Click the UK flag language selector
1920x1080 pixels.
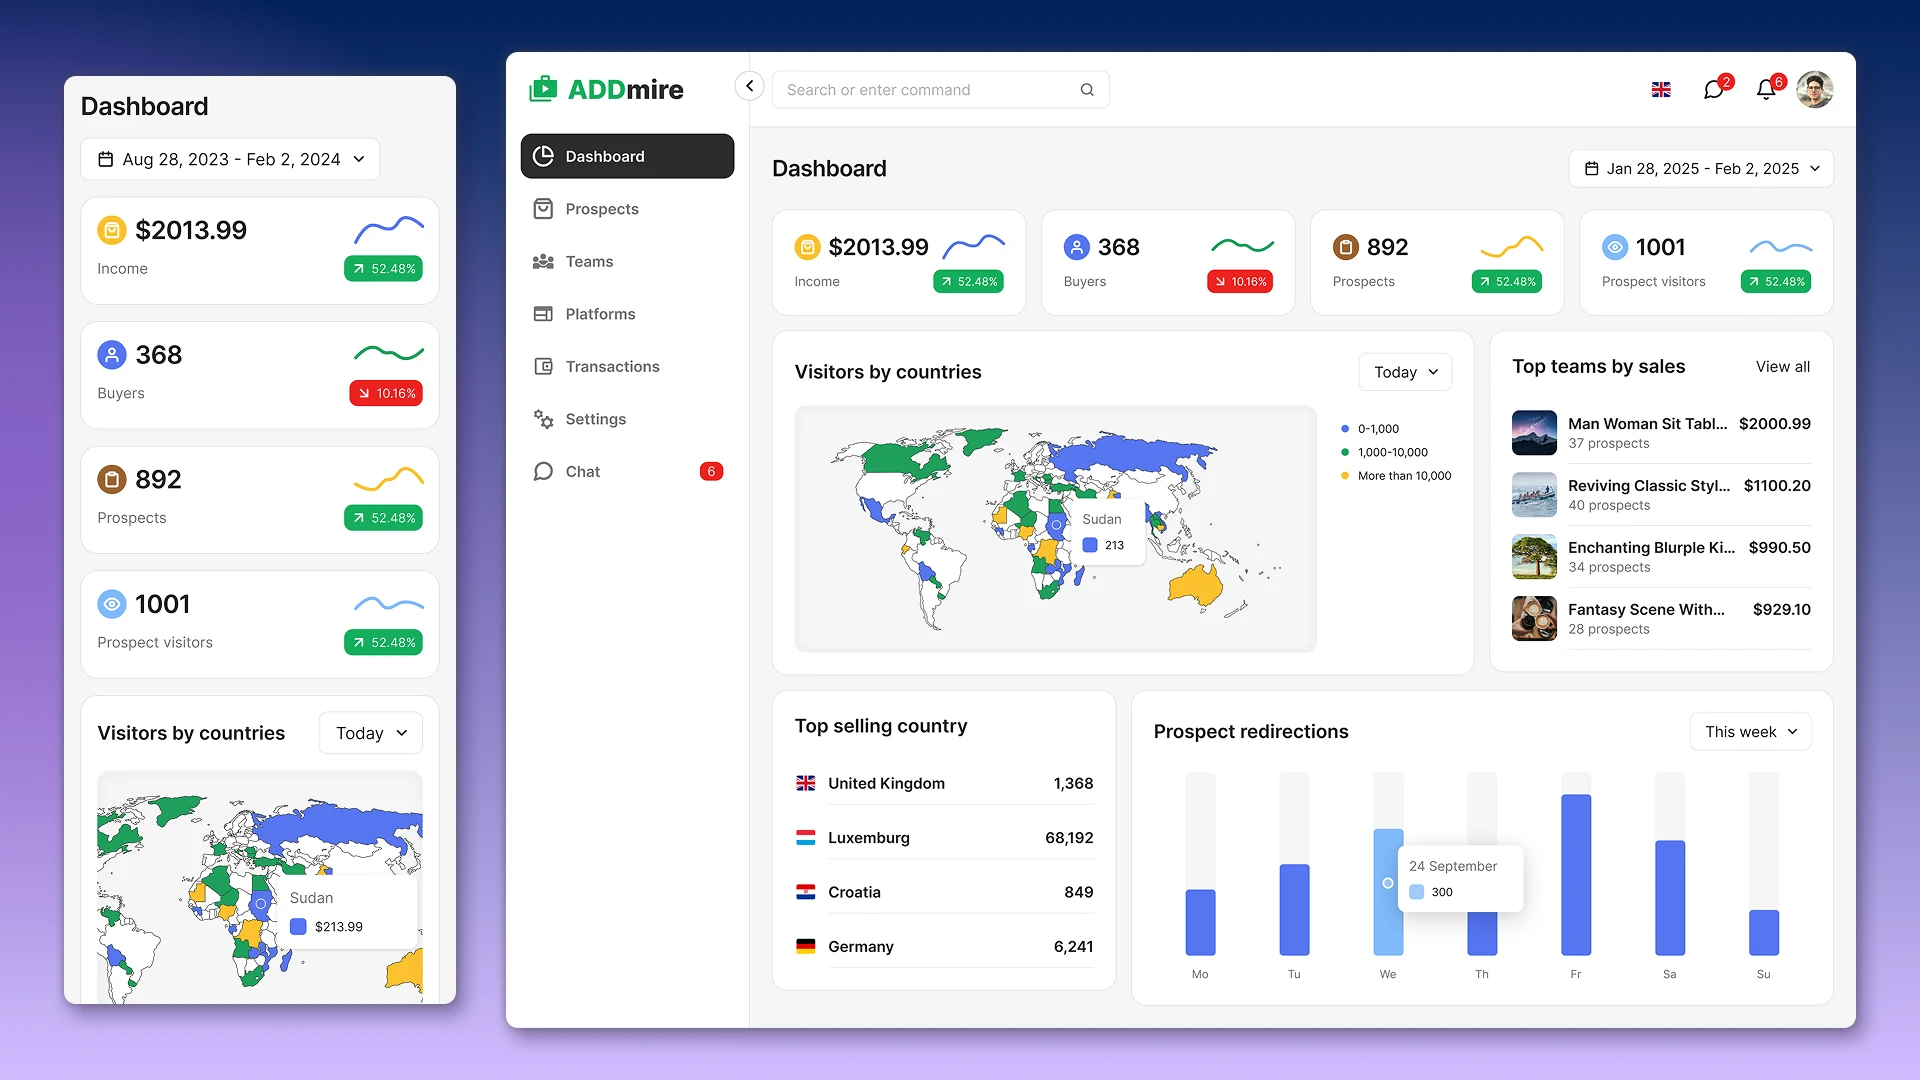click(x=1661, y=89)
